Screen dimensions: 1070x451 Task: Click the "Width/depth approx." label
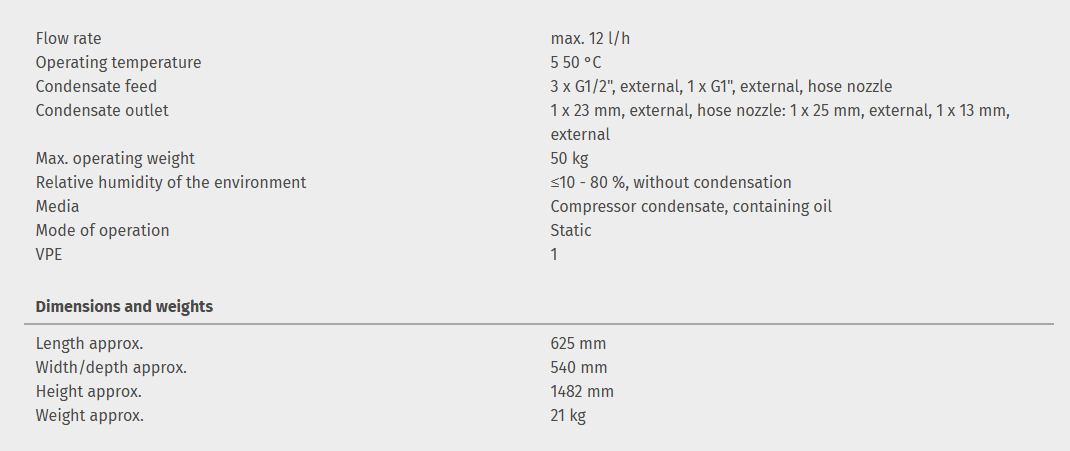[111, 368]
